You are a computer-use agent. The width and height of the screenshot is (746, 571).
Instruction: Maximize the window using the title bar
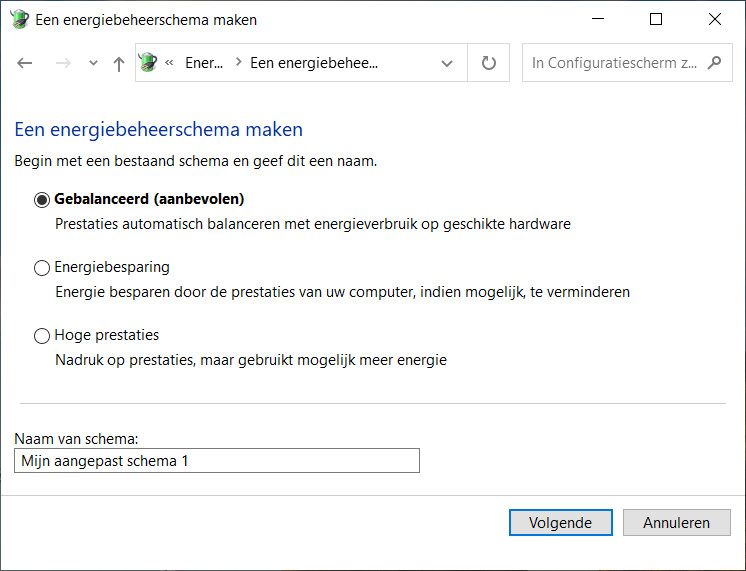click(656, 19)
